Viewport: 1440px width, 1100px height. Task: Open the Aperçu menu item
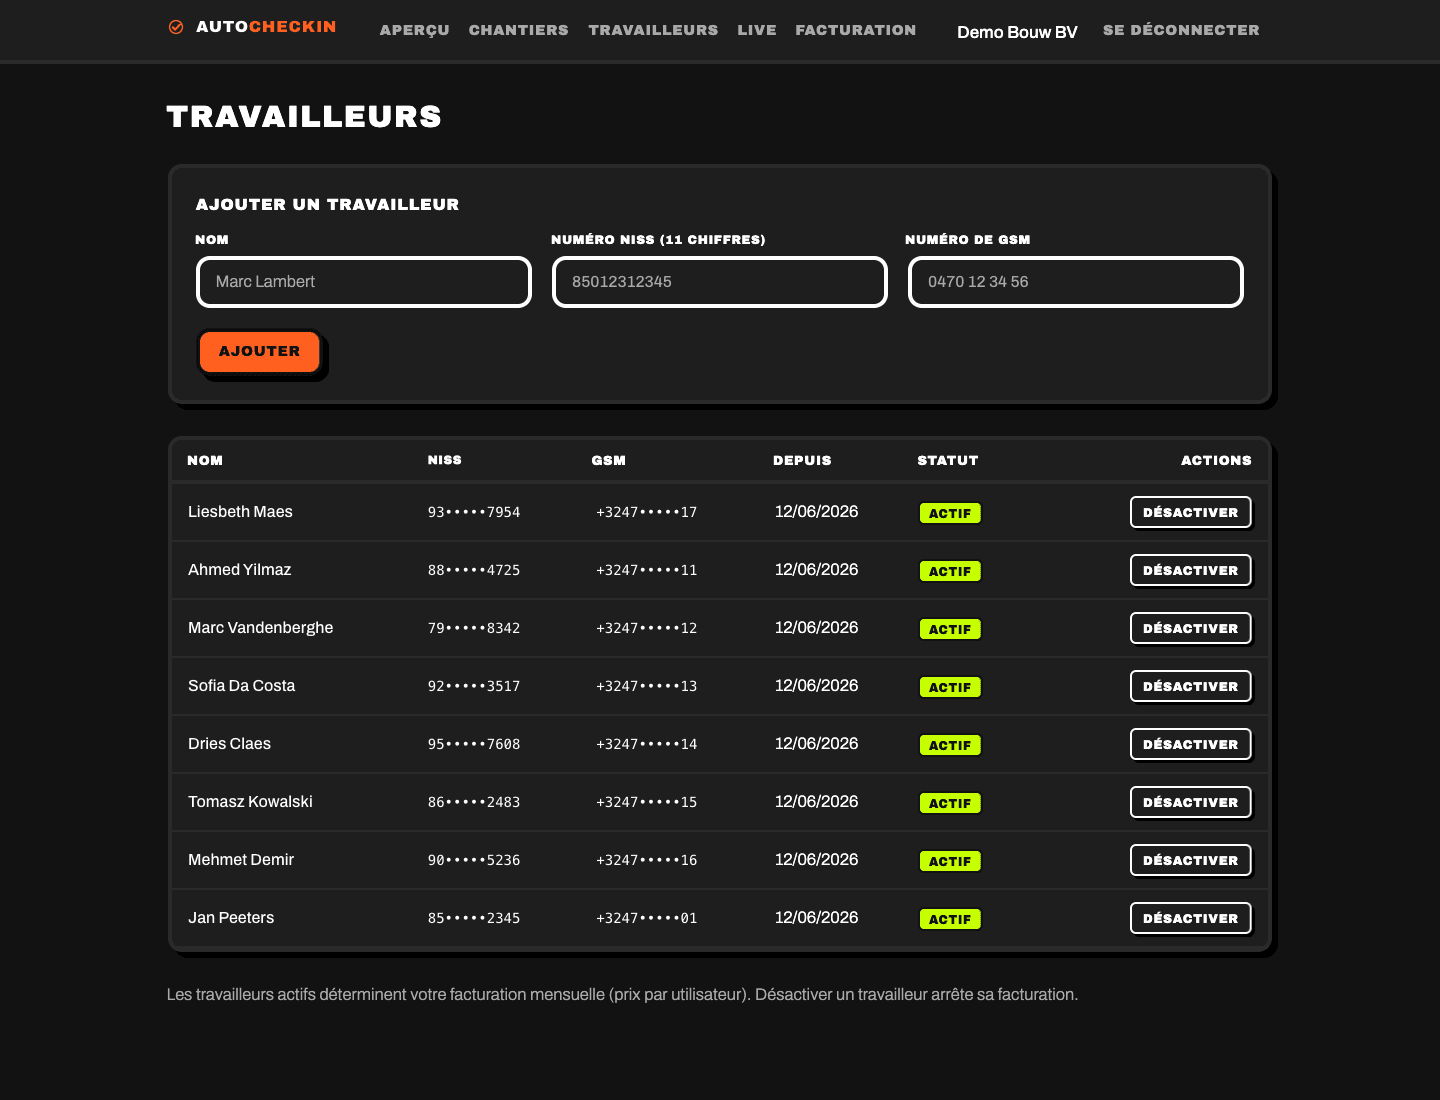tap(415, 30)
